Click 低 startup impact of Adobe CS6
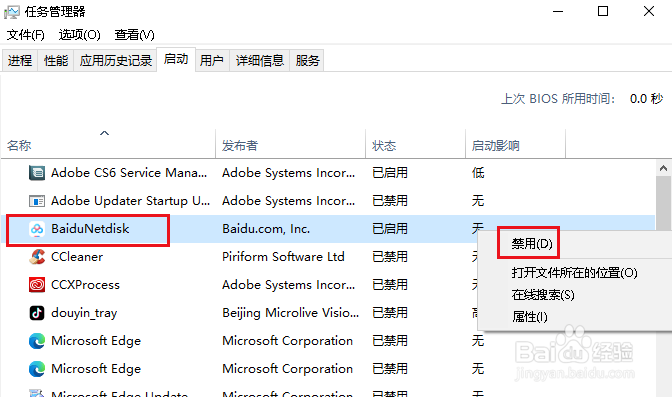672x397 pixels. tap(478, 173)
